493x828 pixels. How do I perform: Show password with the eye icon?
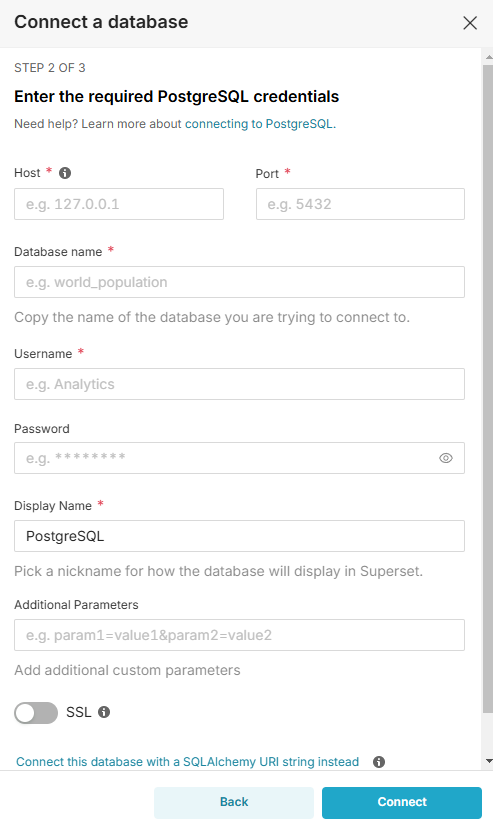click(446, 458)
